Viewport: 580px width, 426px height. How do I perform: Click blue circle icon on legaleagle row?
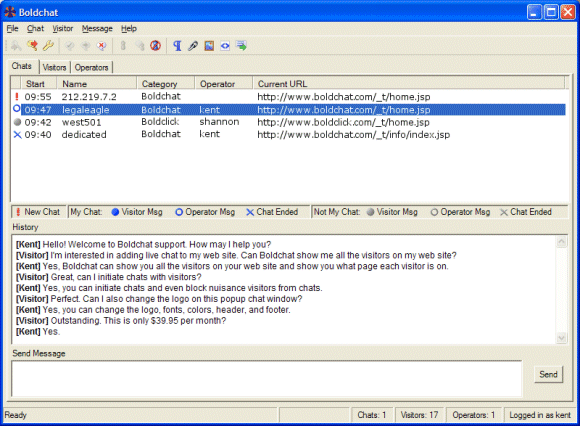click(x=17, y=109)
